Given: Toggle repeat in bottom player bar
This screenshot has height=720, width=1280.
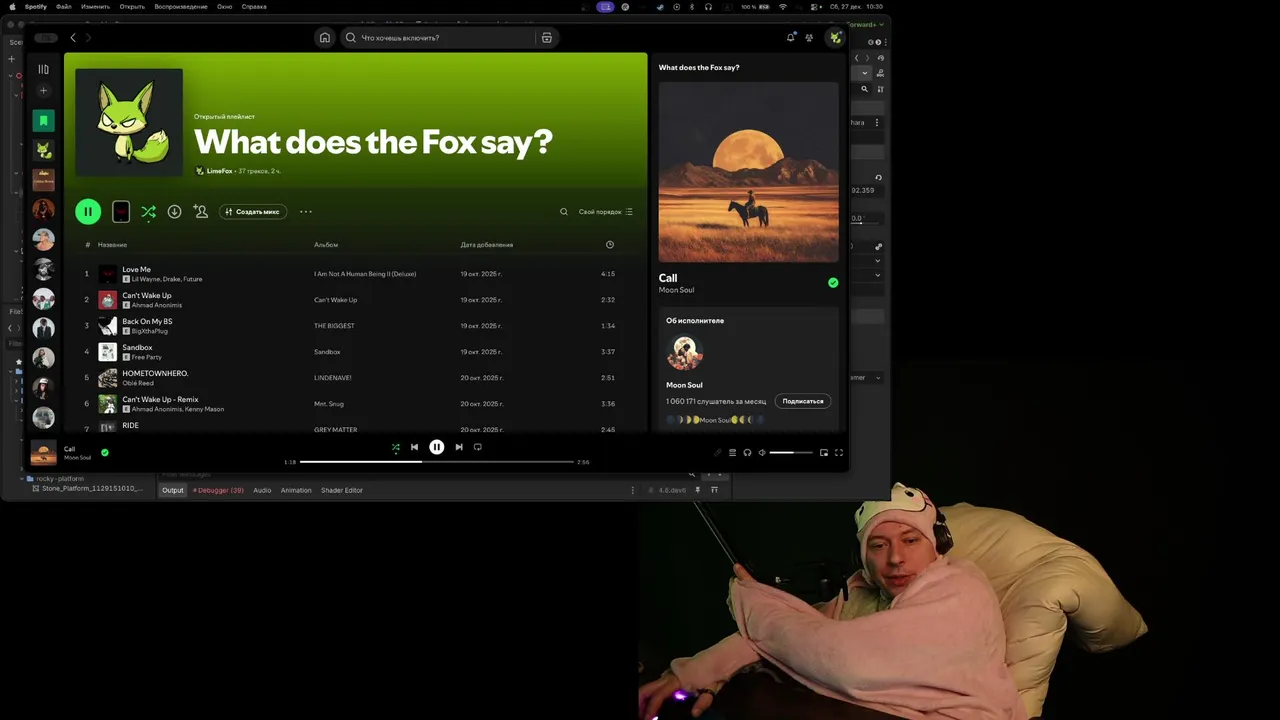Looking at the screenshot, I should tap(478, 447).
